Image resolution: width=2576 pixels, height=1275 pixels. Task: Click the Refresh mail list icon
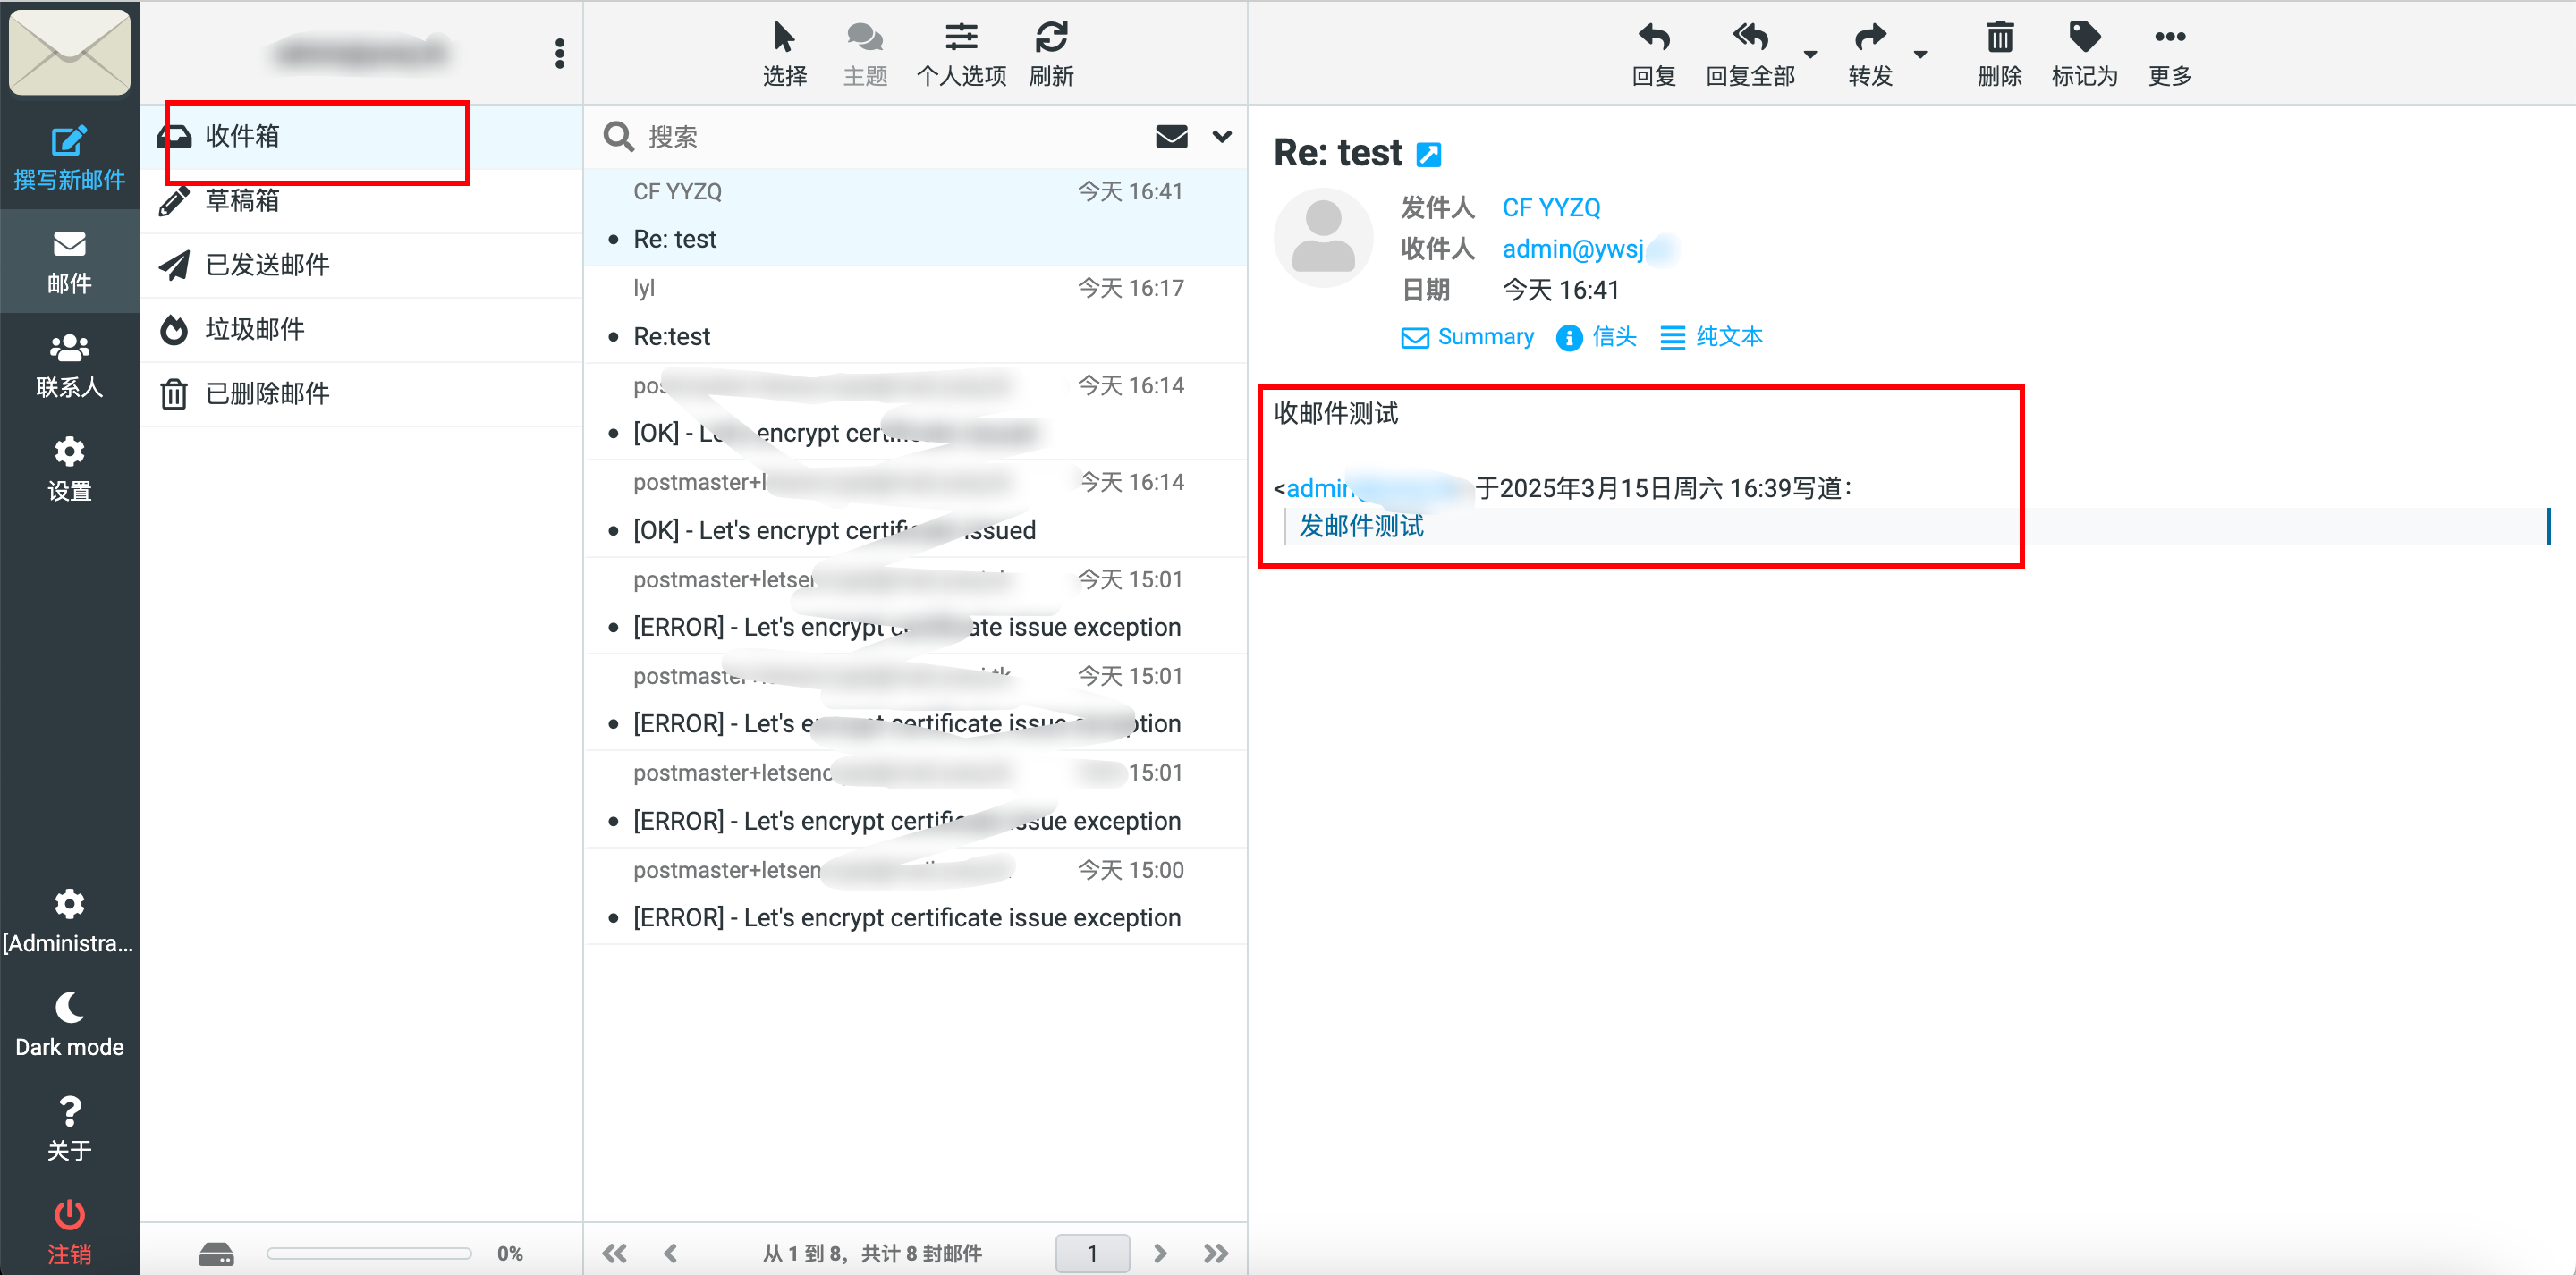click(1051, 38)
